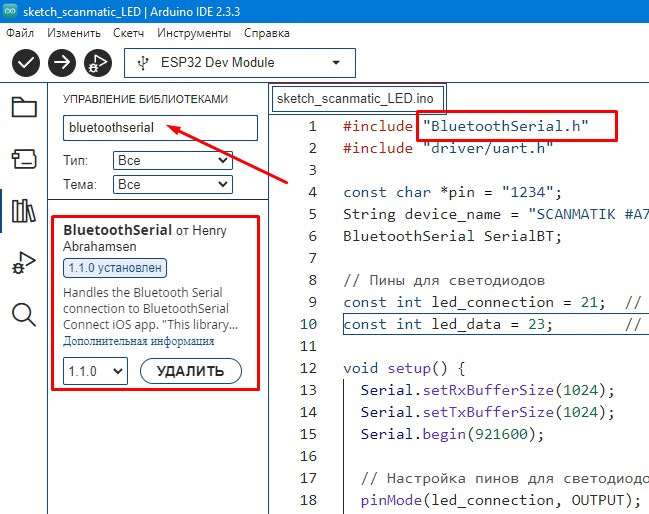Open the Изменить menu

click(x=74, y=33)
